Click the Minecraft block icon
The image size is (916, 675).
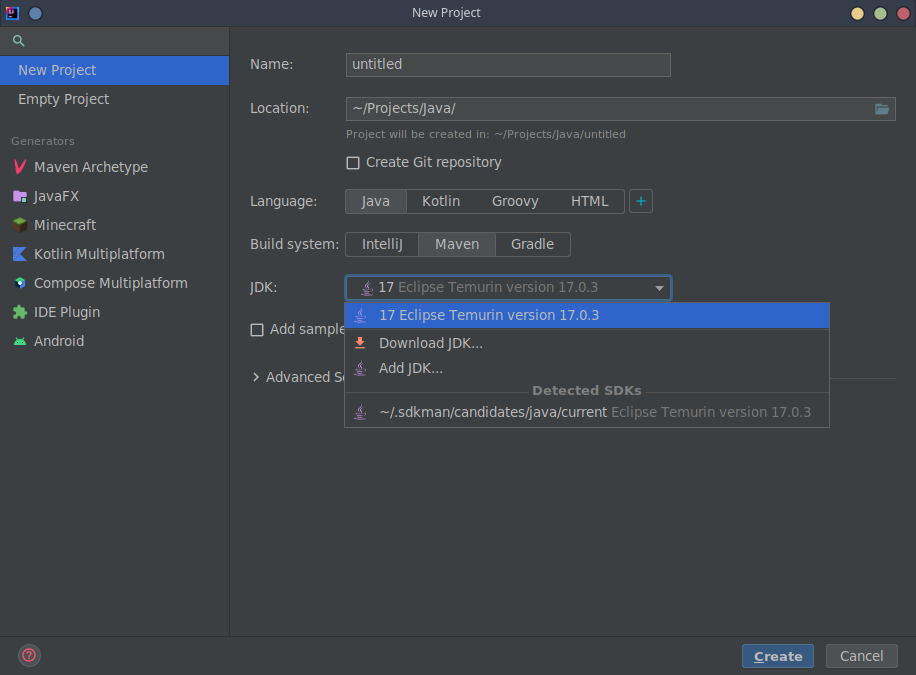point(20,225)
